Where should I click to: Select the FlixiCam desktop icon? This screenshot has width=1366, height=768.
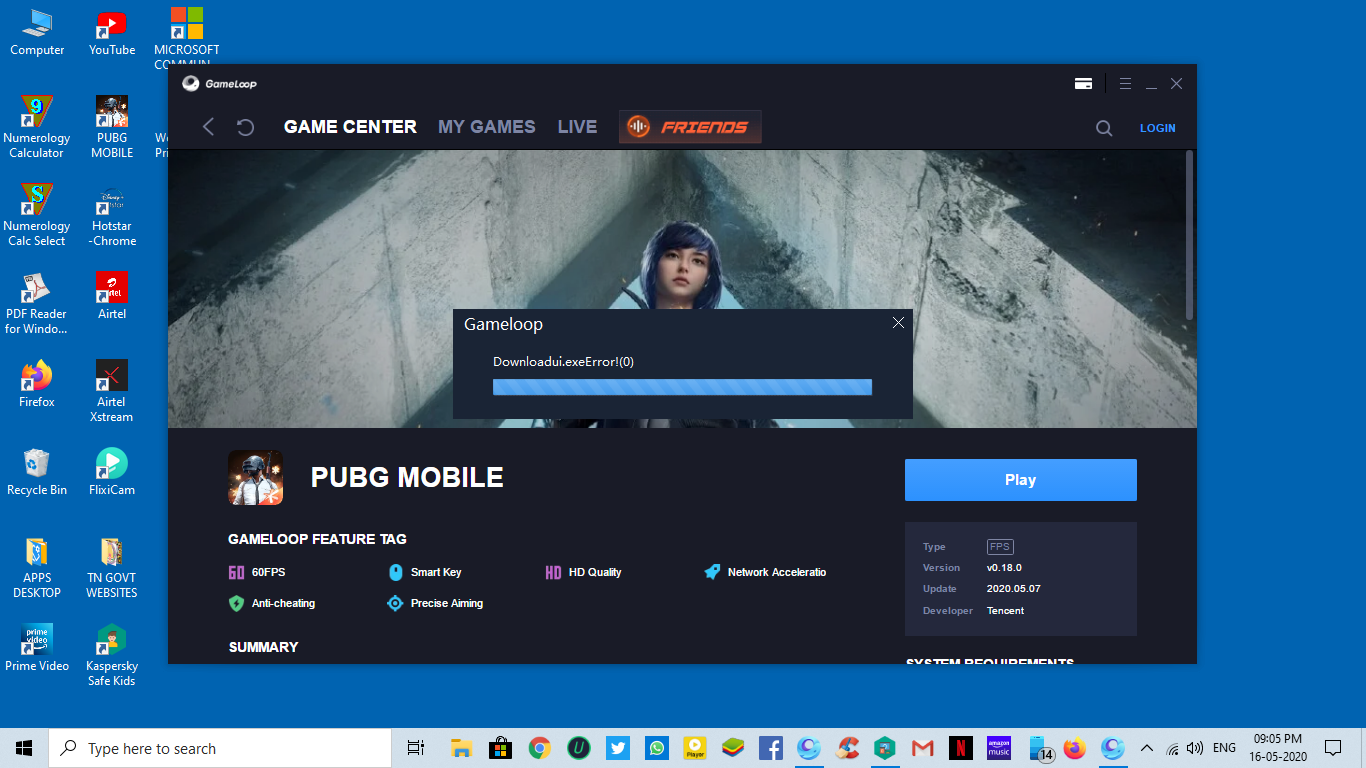112,472
